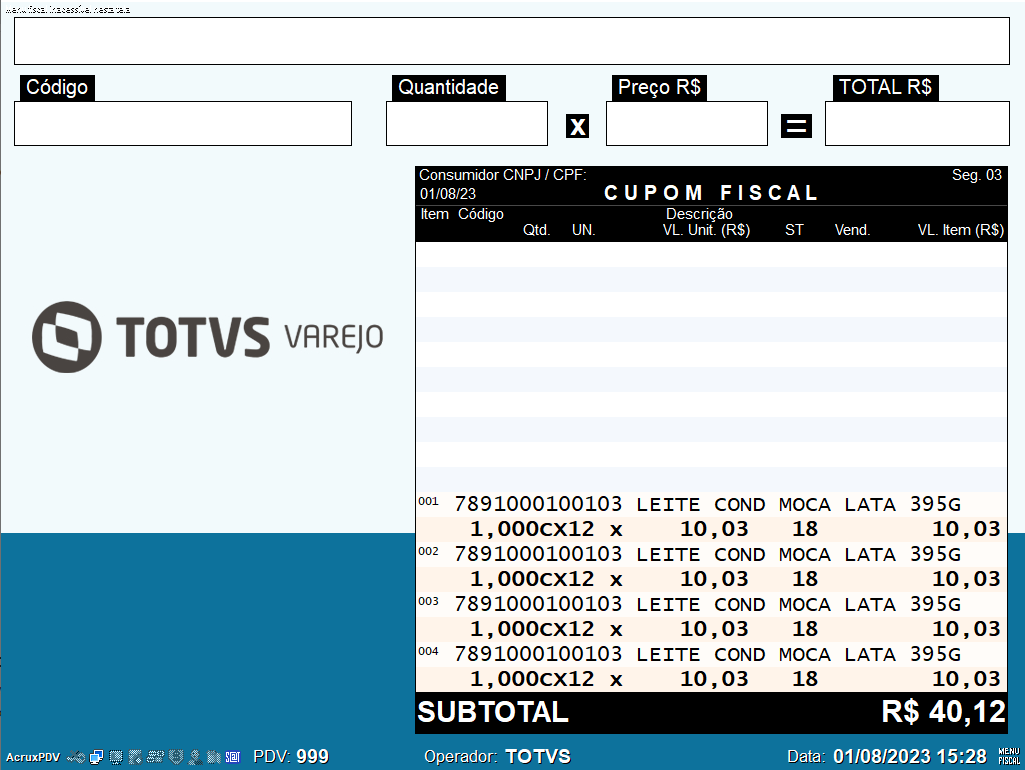The image size is (1025, 770).
Task: Click the 10,03 item value under item 004
Action: pyautogui.click(x=966, y=679)
